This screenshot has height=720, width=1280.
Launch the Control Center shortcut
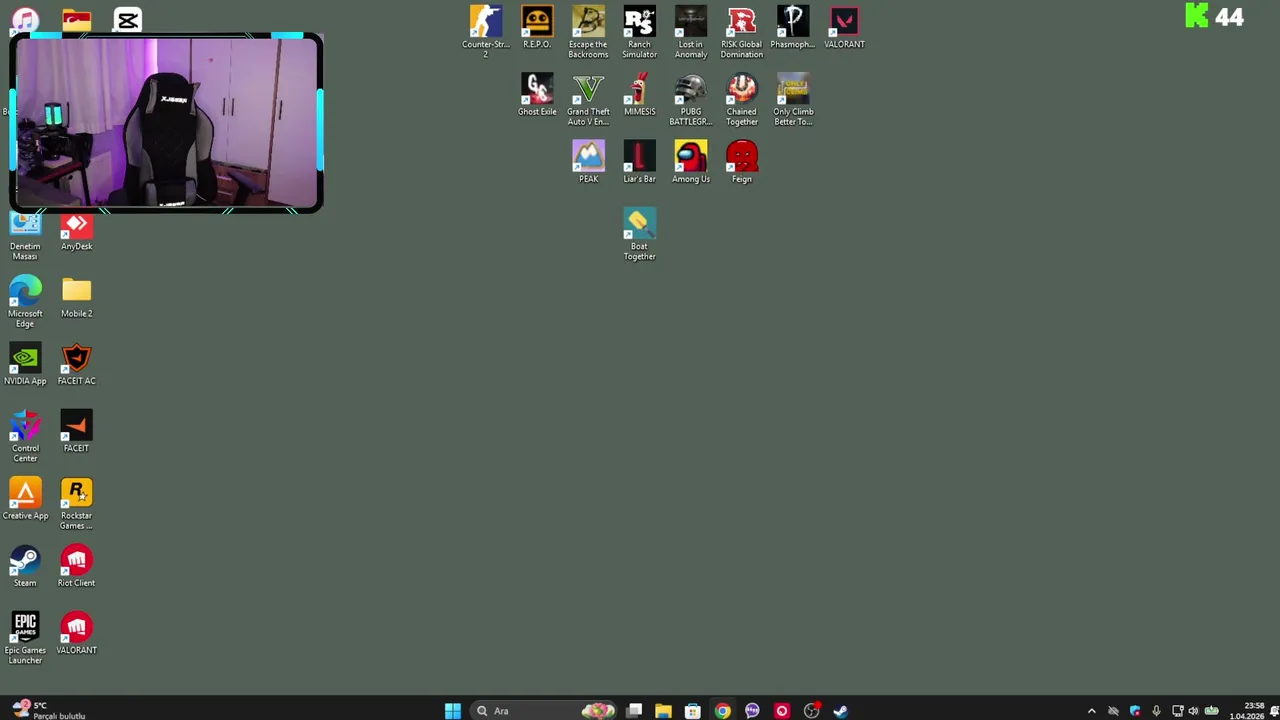click(25, 436)
